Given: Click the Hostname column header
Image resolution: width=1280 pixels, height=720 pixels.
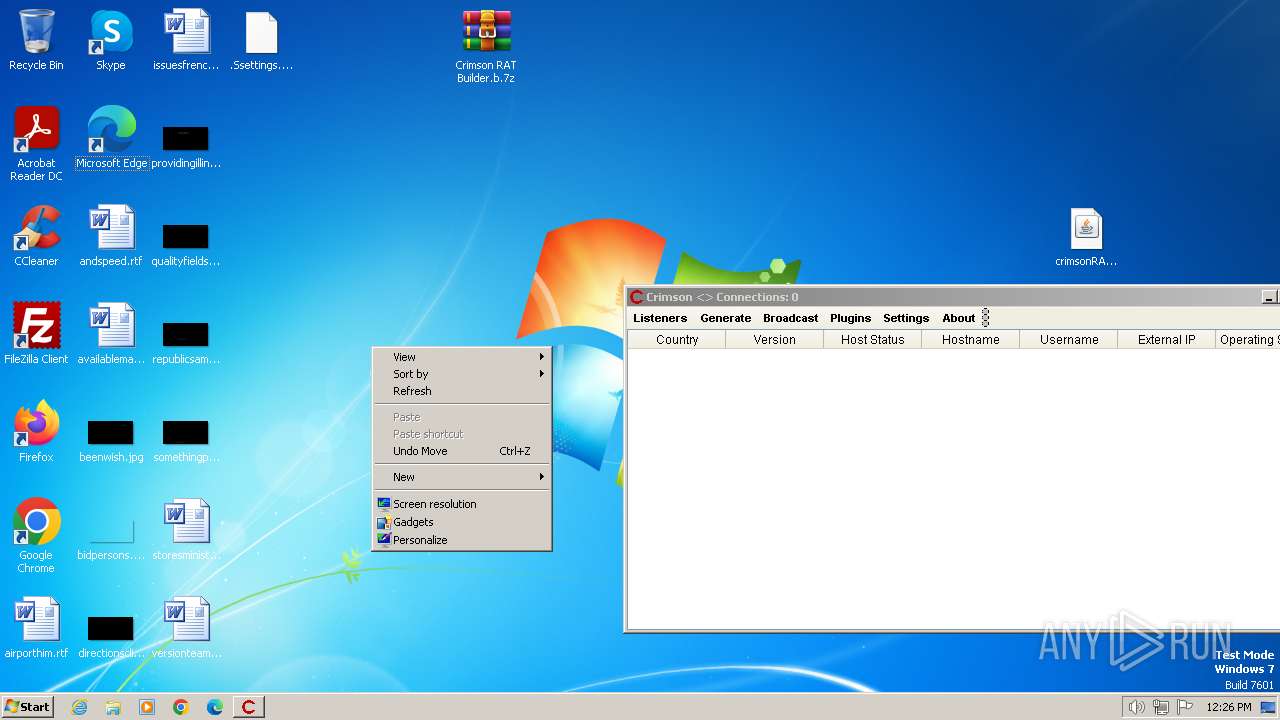Looking at the screenshot, I should click(x=971, y=340).
